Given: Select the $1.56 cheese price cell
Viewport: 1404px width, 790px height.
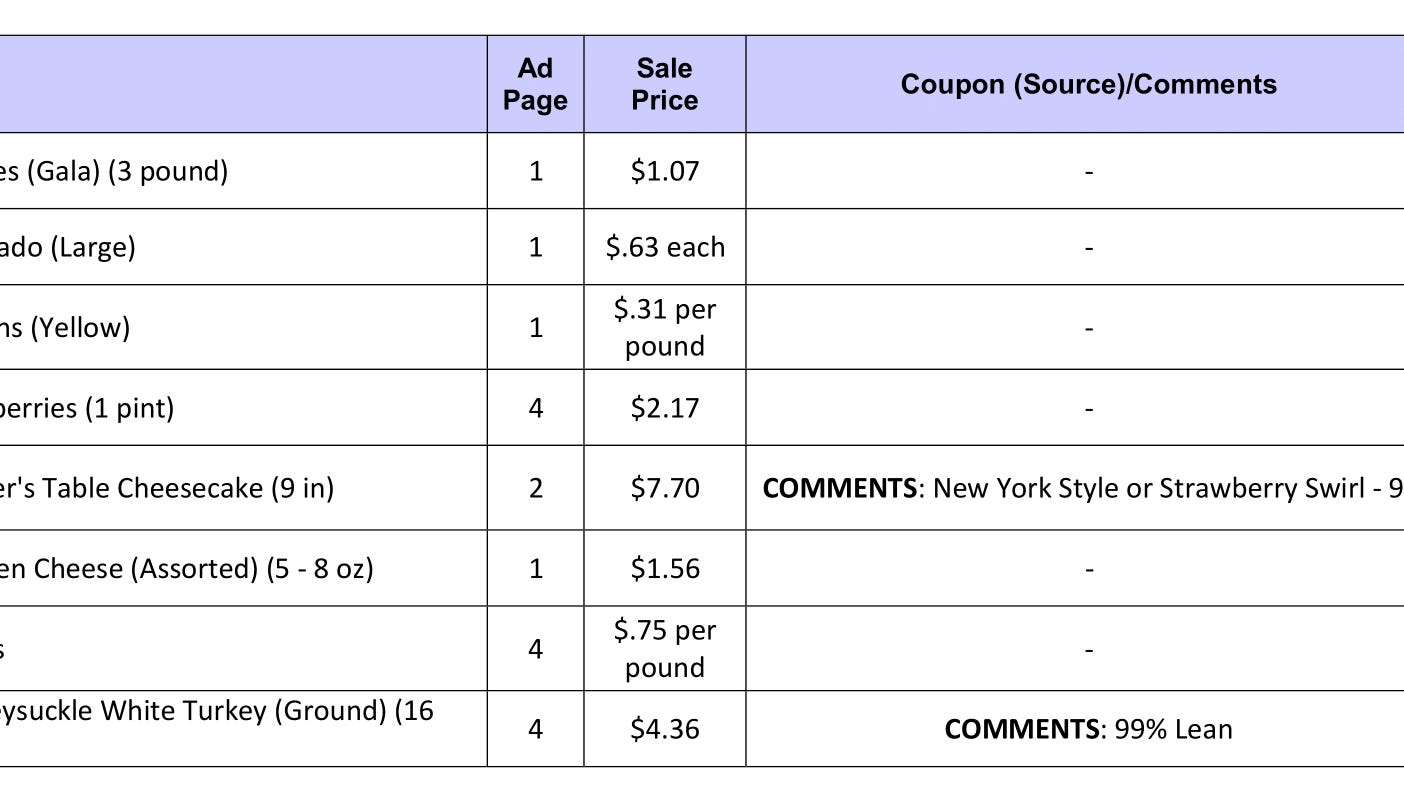Looking at the screenshot, I should (x=665, y=568).
